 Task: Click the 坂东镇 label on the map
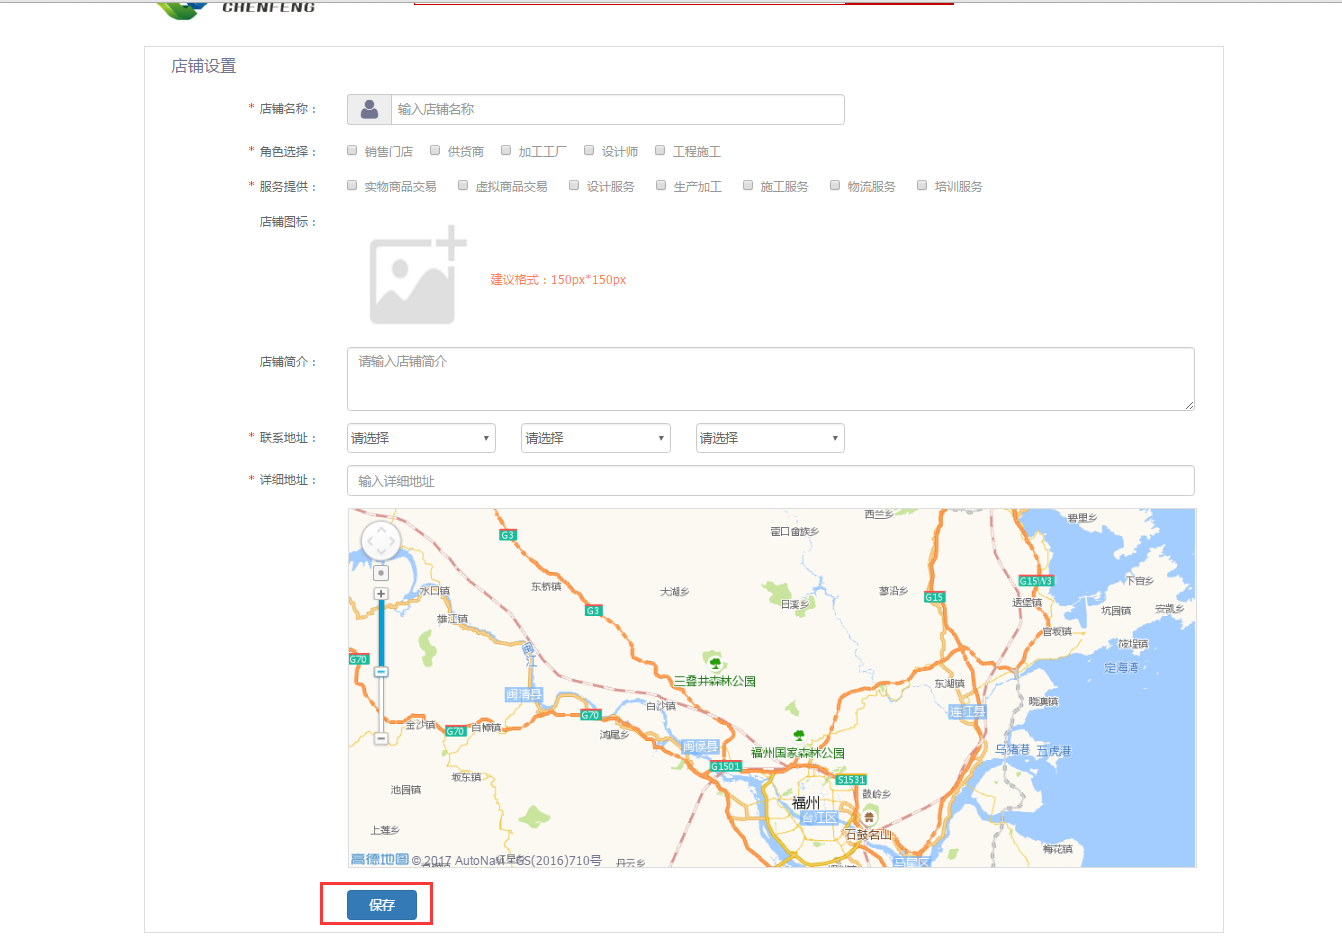pos(466,777)
